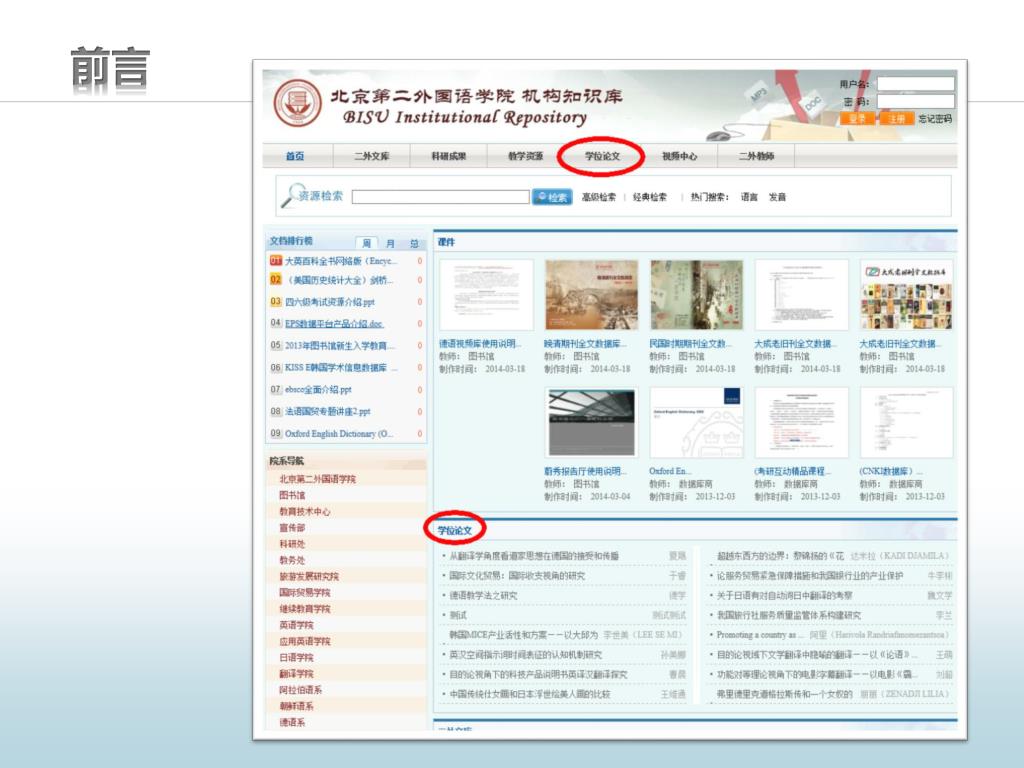
Task: Follow the 忘记密码 link
Action: 935,119
